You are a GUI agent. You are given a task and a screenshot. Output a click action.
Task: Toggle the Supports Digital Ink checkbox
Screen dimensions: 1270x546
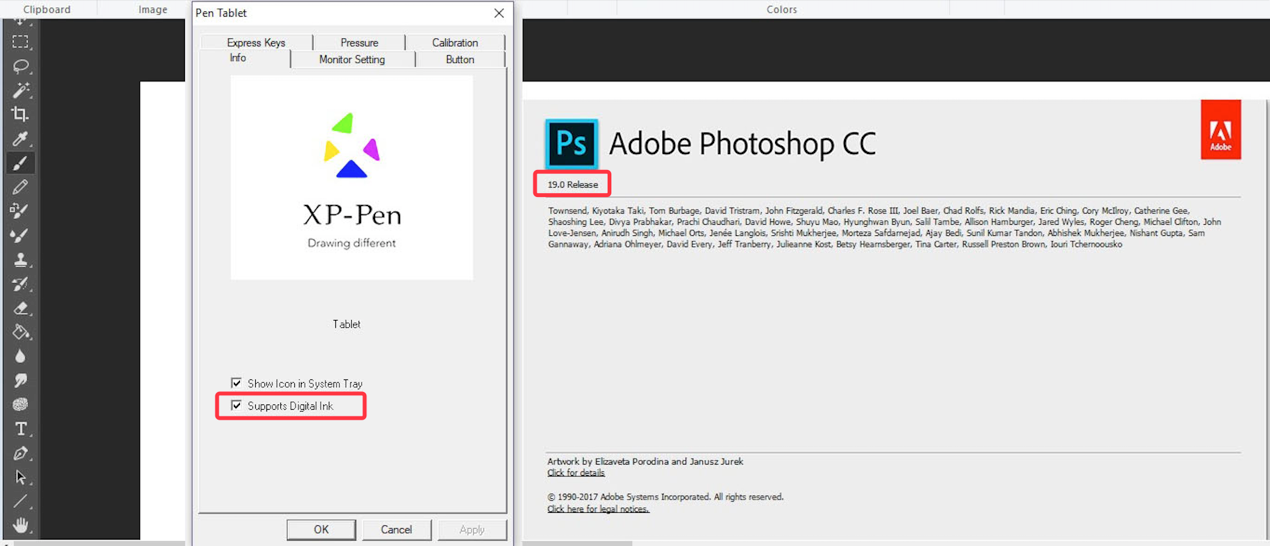(237, 406)
